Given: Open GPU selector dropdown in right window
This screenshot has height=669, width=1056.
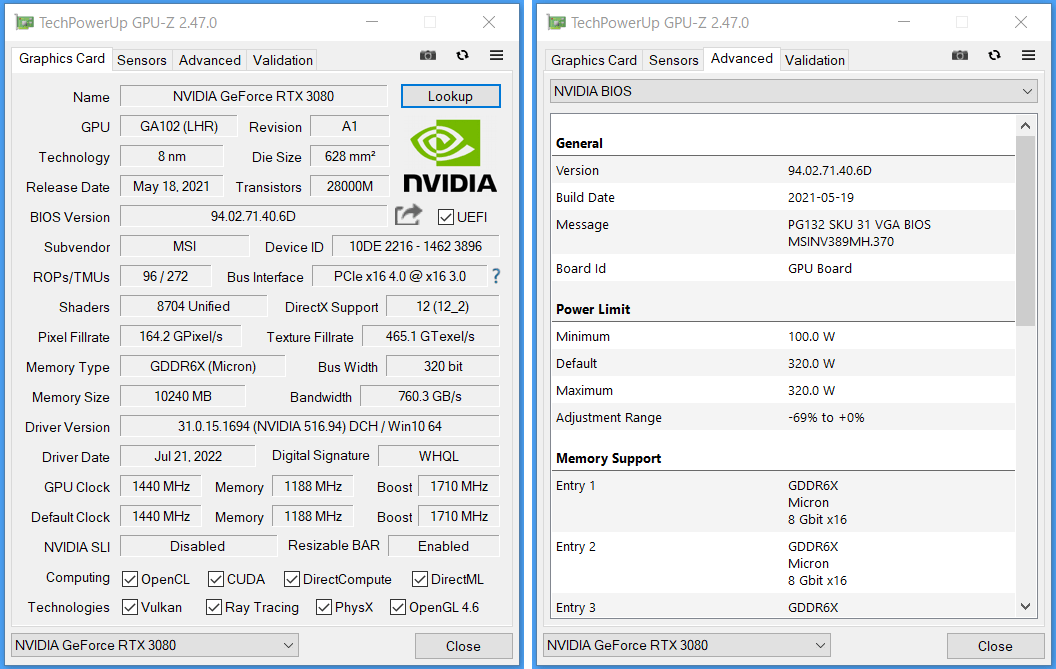Looking at the screenshot, I should 687,645.
